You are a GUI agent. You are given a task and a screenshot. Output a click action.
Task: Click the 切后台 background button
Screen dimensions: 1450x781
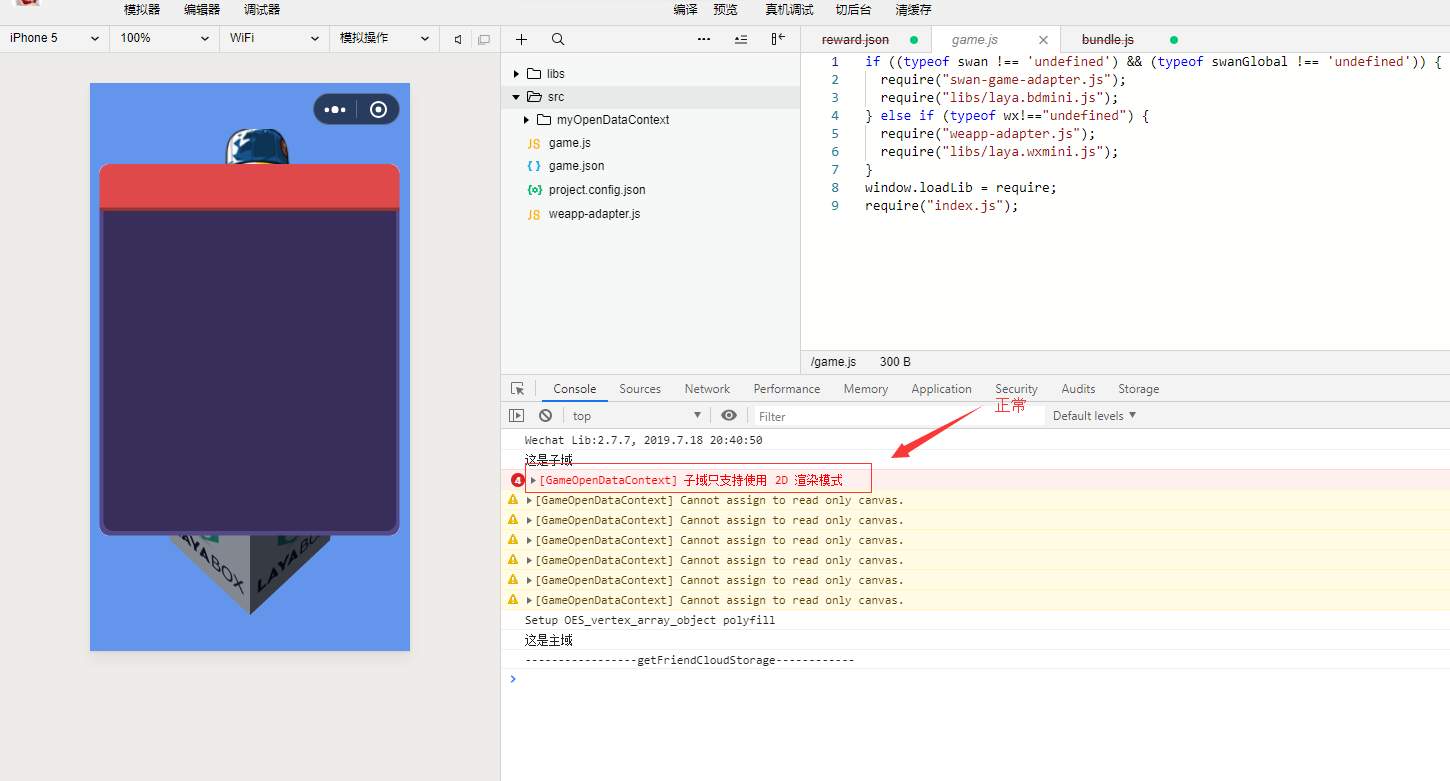[853, 10]
